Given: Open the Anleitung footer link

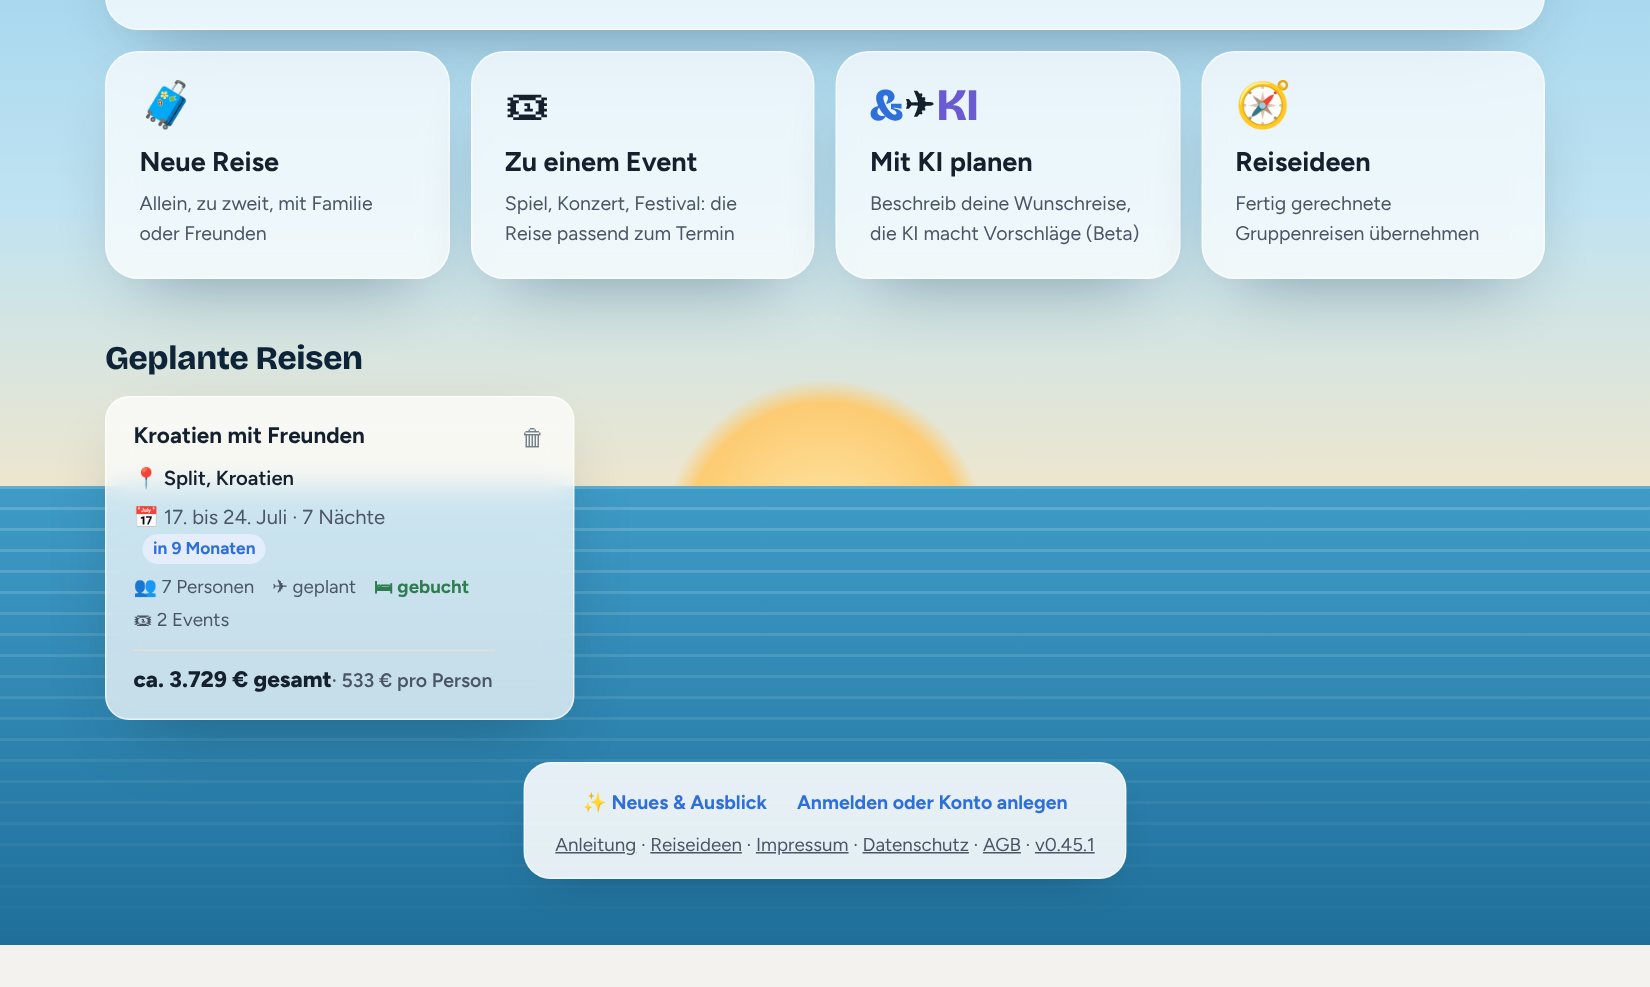Looking at the screenshot, I should pos(595,845).
